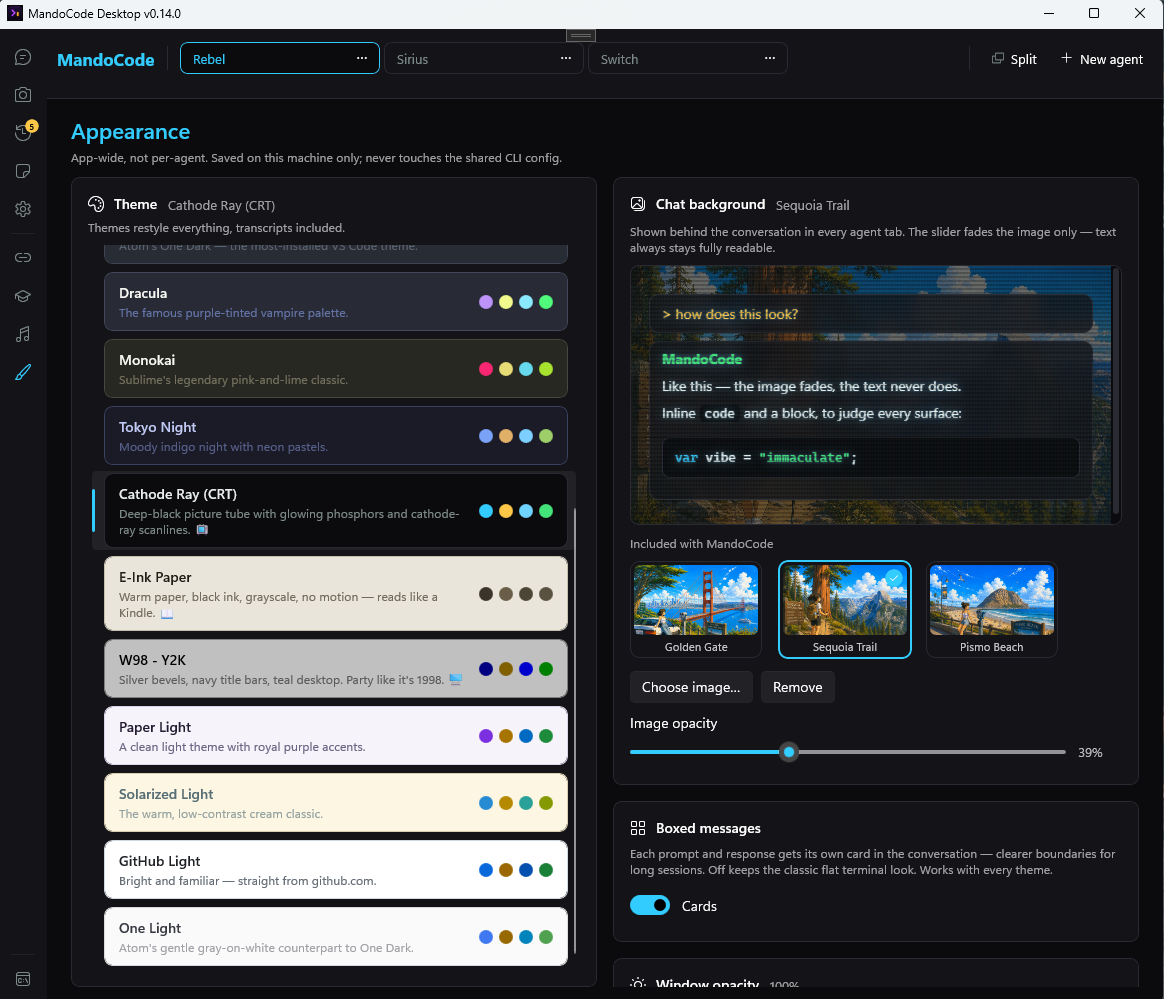Open history icon with badge 5

[x=23, y=133]
